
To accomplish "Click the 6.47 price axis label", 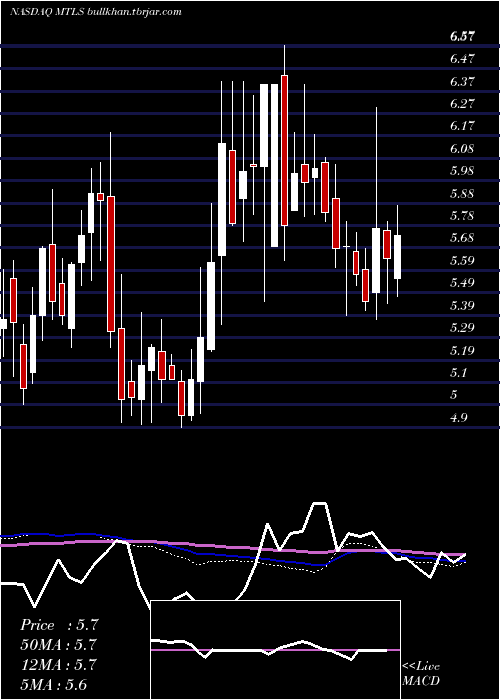I will (462, 59).
